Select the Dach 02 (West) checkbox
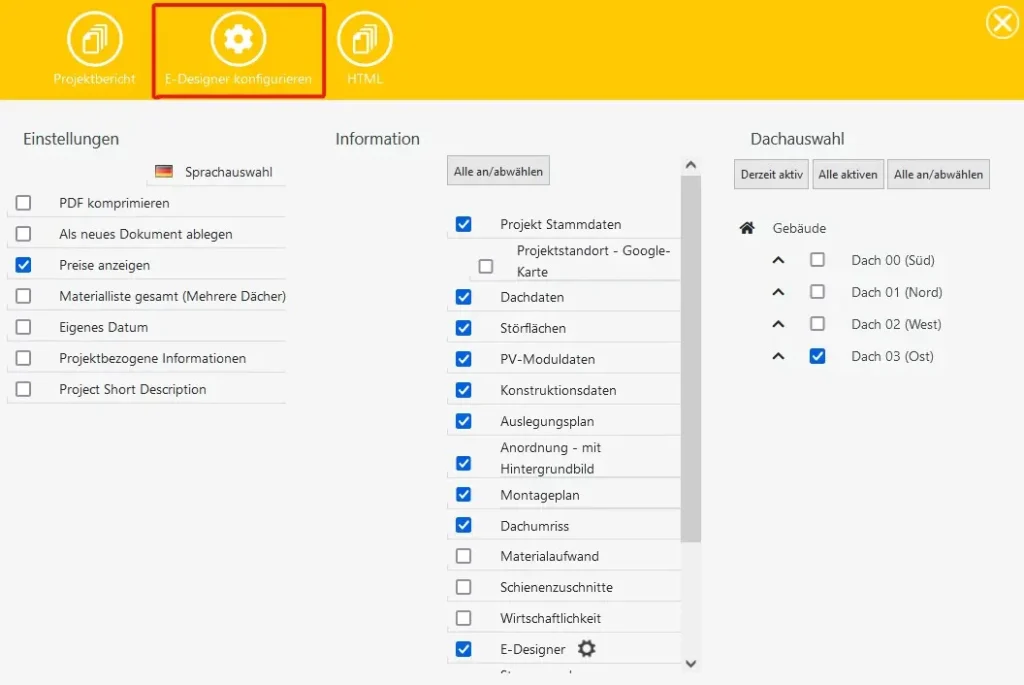Viewport: 1024px width, 685px height. pyautogui.click(x=817, y=323)
